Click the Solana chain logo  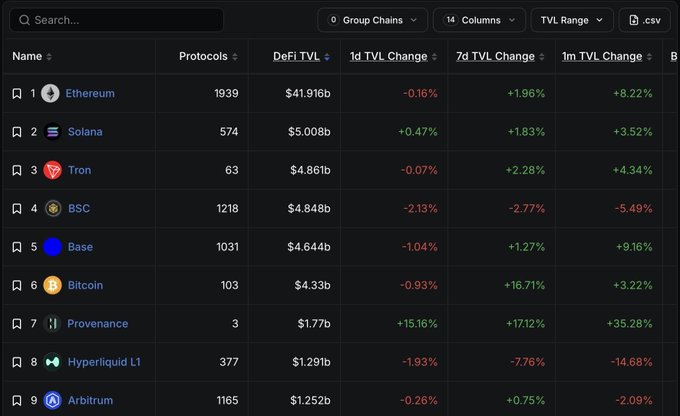(52, 132)
